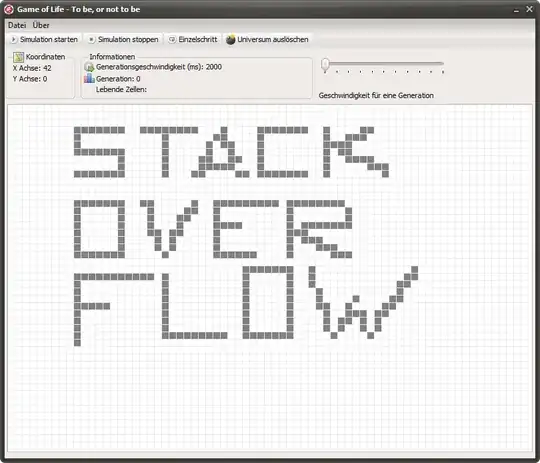540x463 pixels.
Task: Click the generation speed slider thumb
Action: (x=325, y=65)
